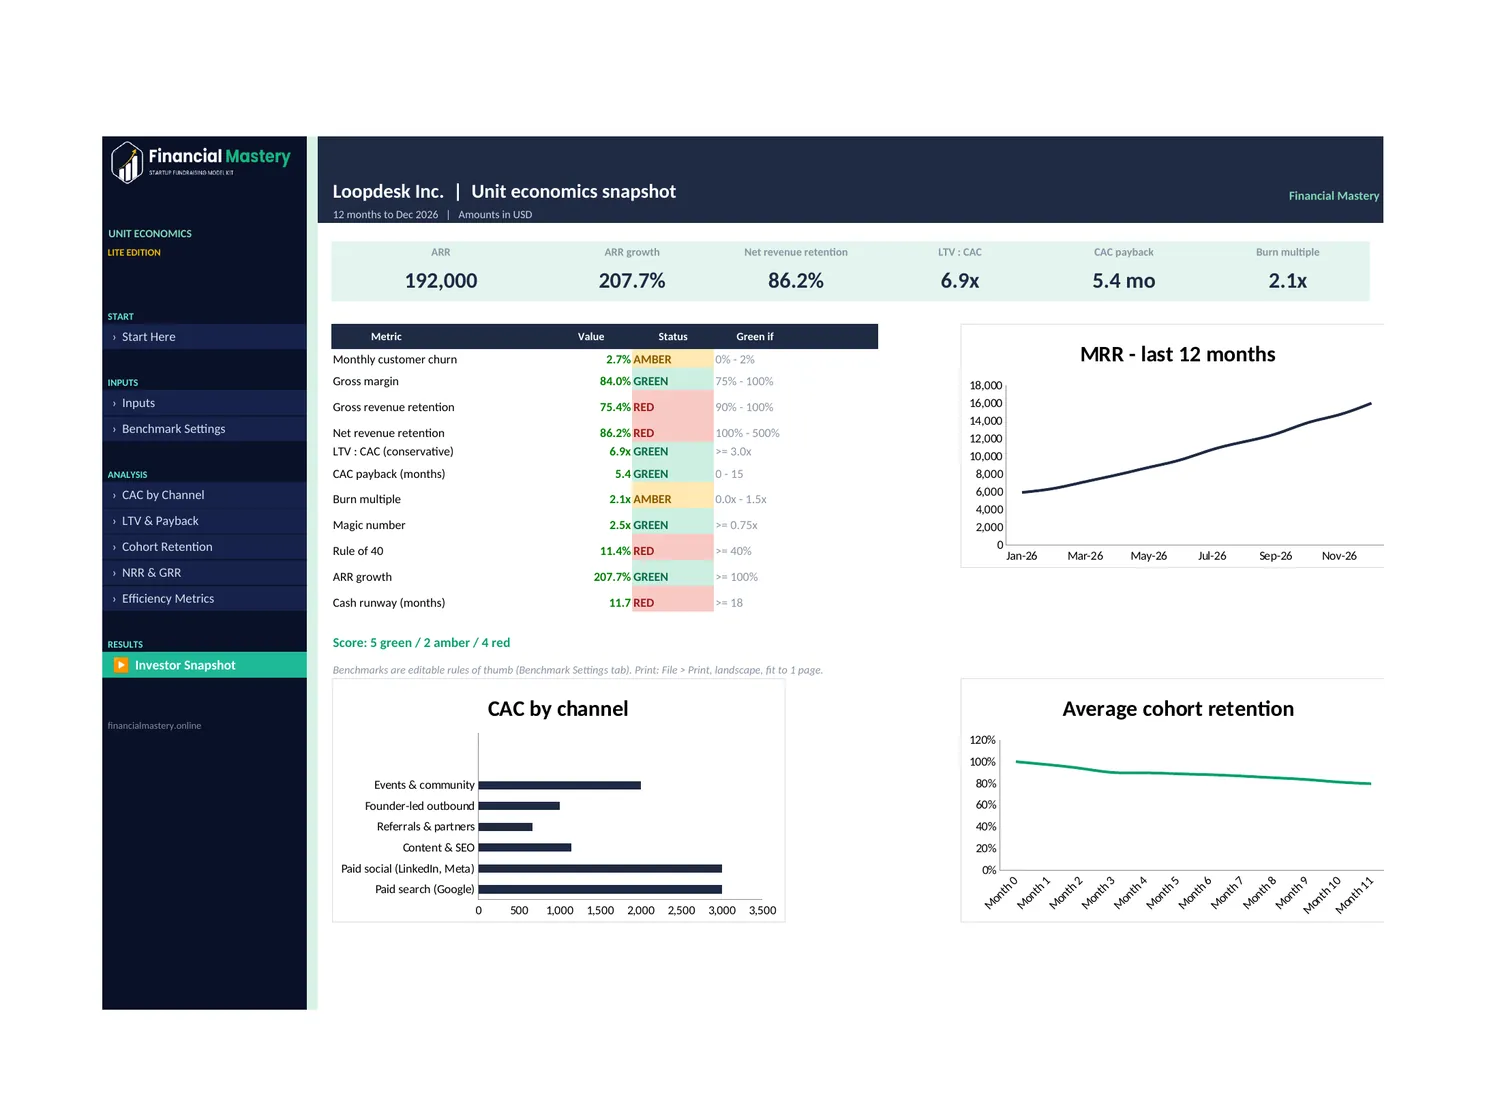Open the Start Here sheet link

click(204, 337)
